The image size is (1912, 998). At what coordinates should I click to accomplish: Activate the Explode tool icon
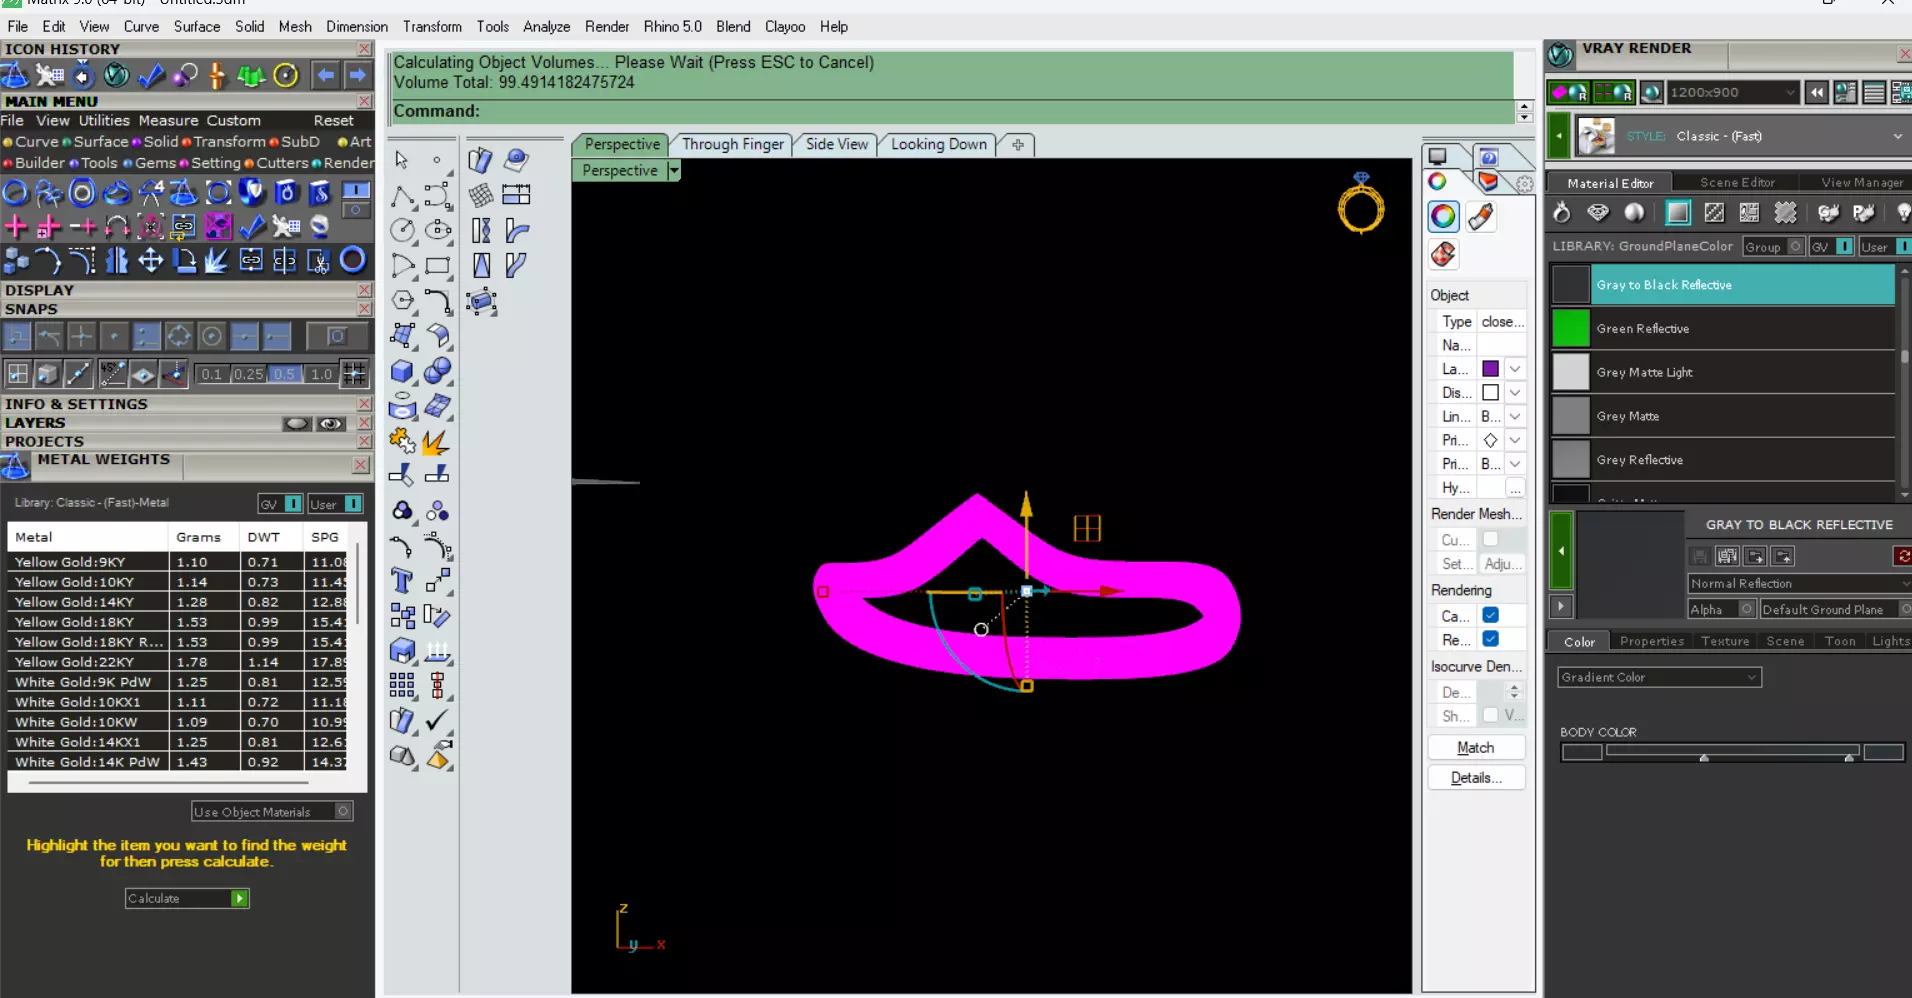[437, 441]
